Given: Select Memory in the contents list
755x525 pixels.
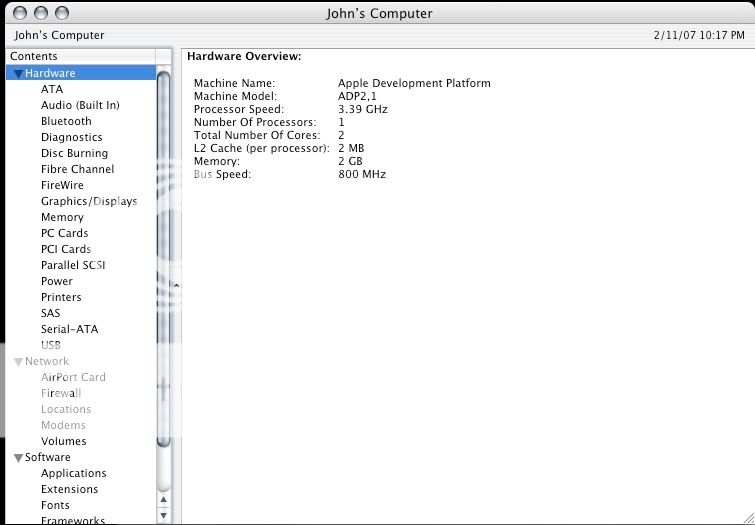Looking at the screenshot, I should (x=62, y=217).
